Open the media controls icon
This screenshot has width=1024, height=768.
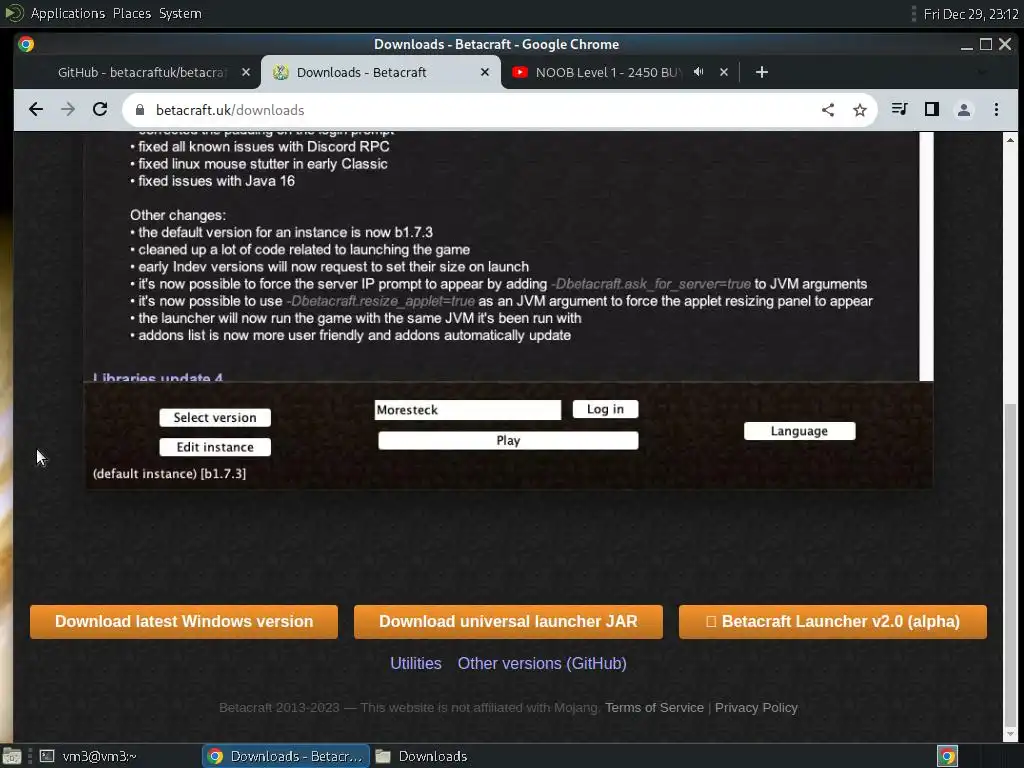900,110
